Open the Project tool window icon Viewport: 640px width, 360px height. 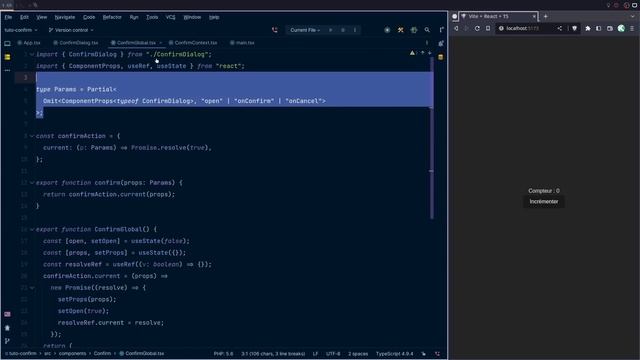(7, 43)
